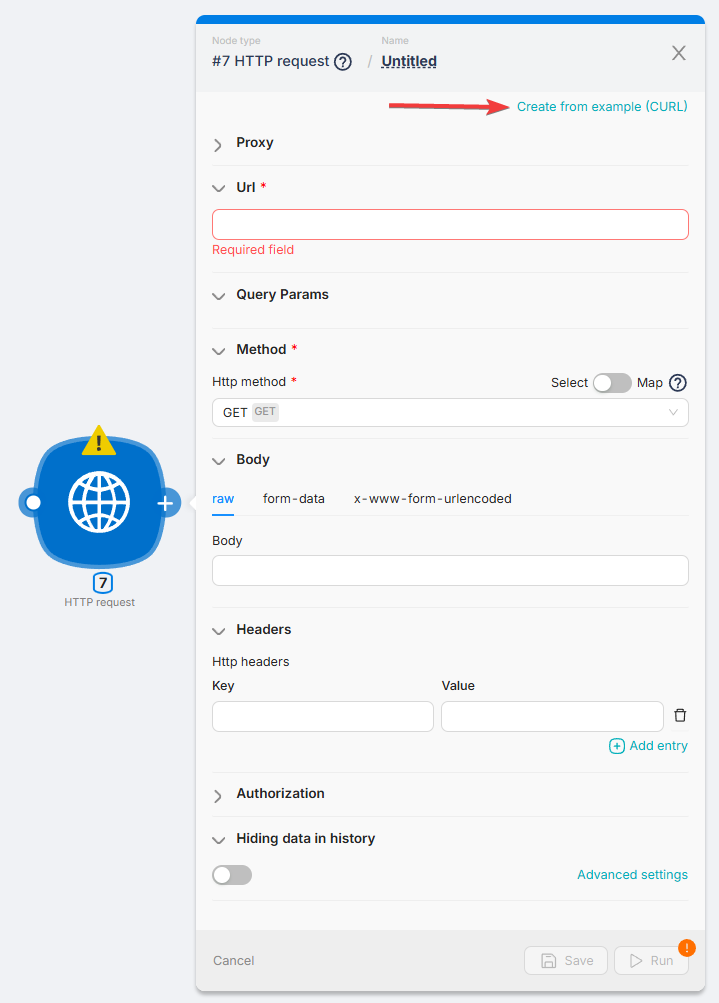Click the Url input field
Viewport: 719px width, 1003px height.
coord(450,224)
